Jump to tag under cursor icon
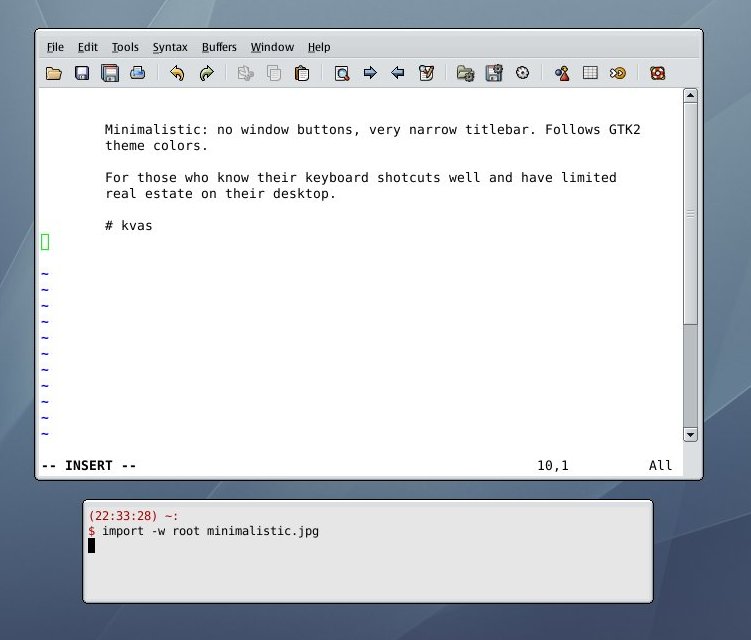Image resolution: width=751 pixels, height=640 pixels. [x=618, y=73]
